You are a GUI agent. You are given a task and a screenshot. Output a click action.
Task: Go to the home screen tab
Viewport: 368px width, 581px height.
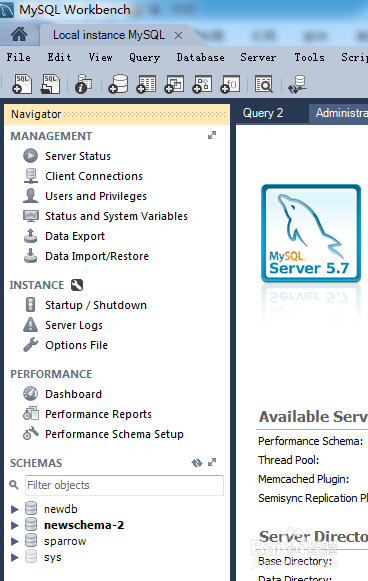[x=19, y=35]
